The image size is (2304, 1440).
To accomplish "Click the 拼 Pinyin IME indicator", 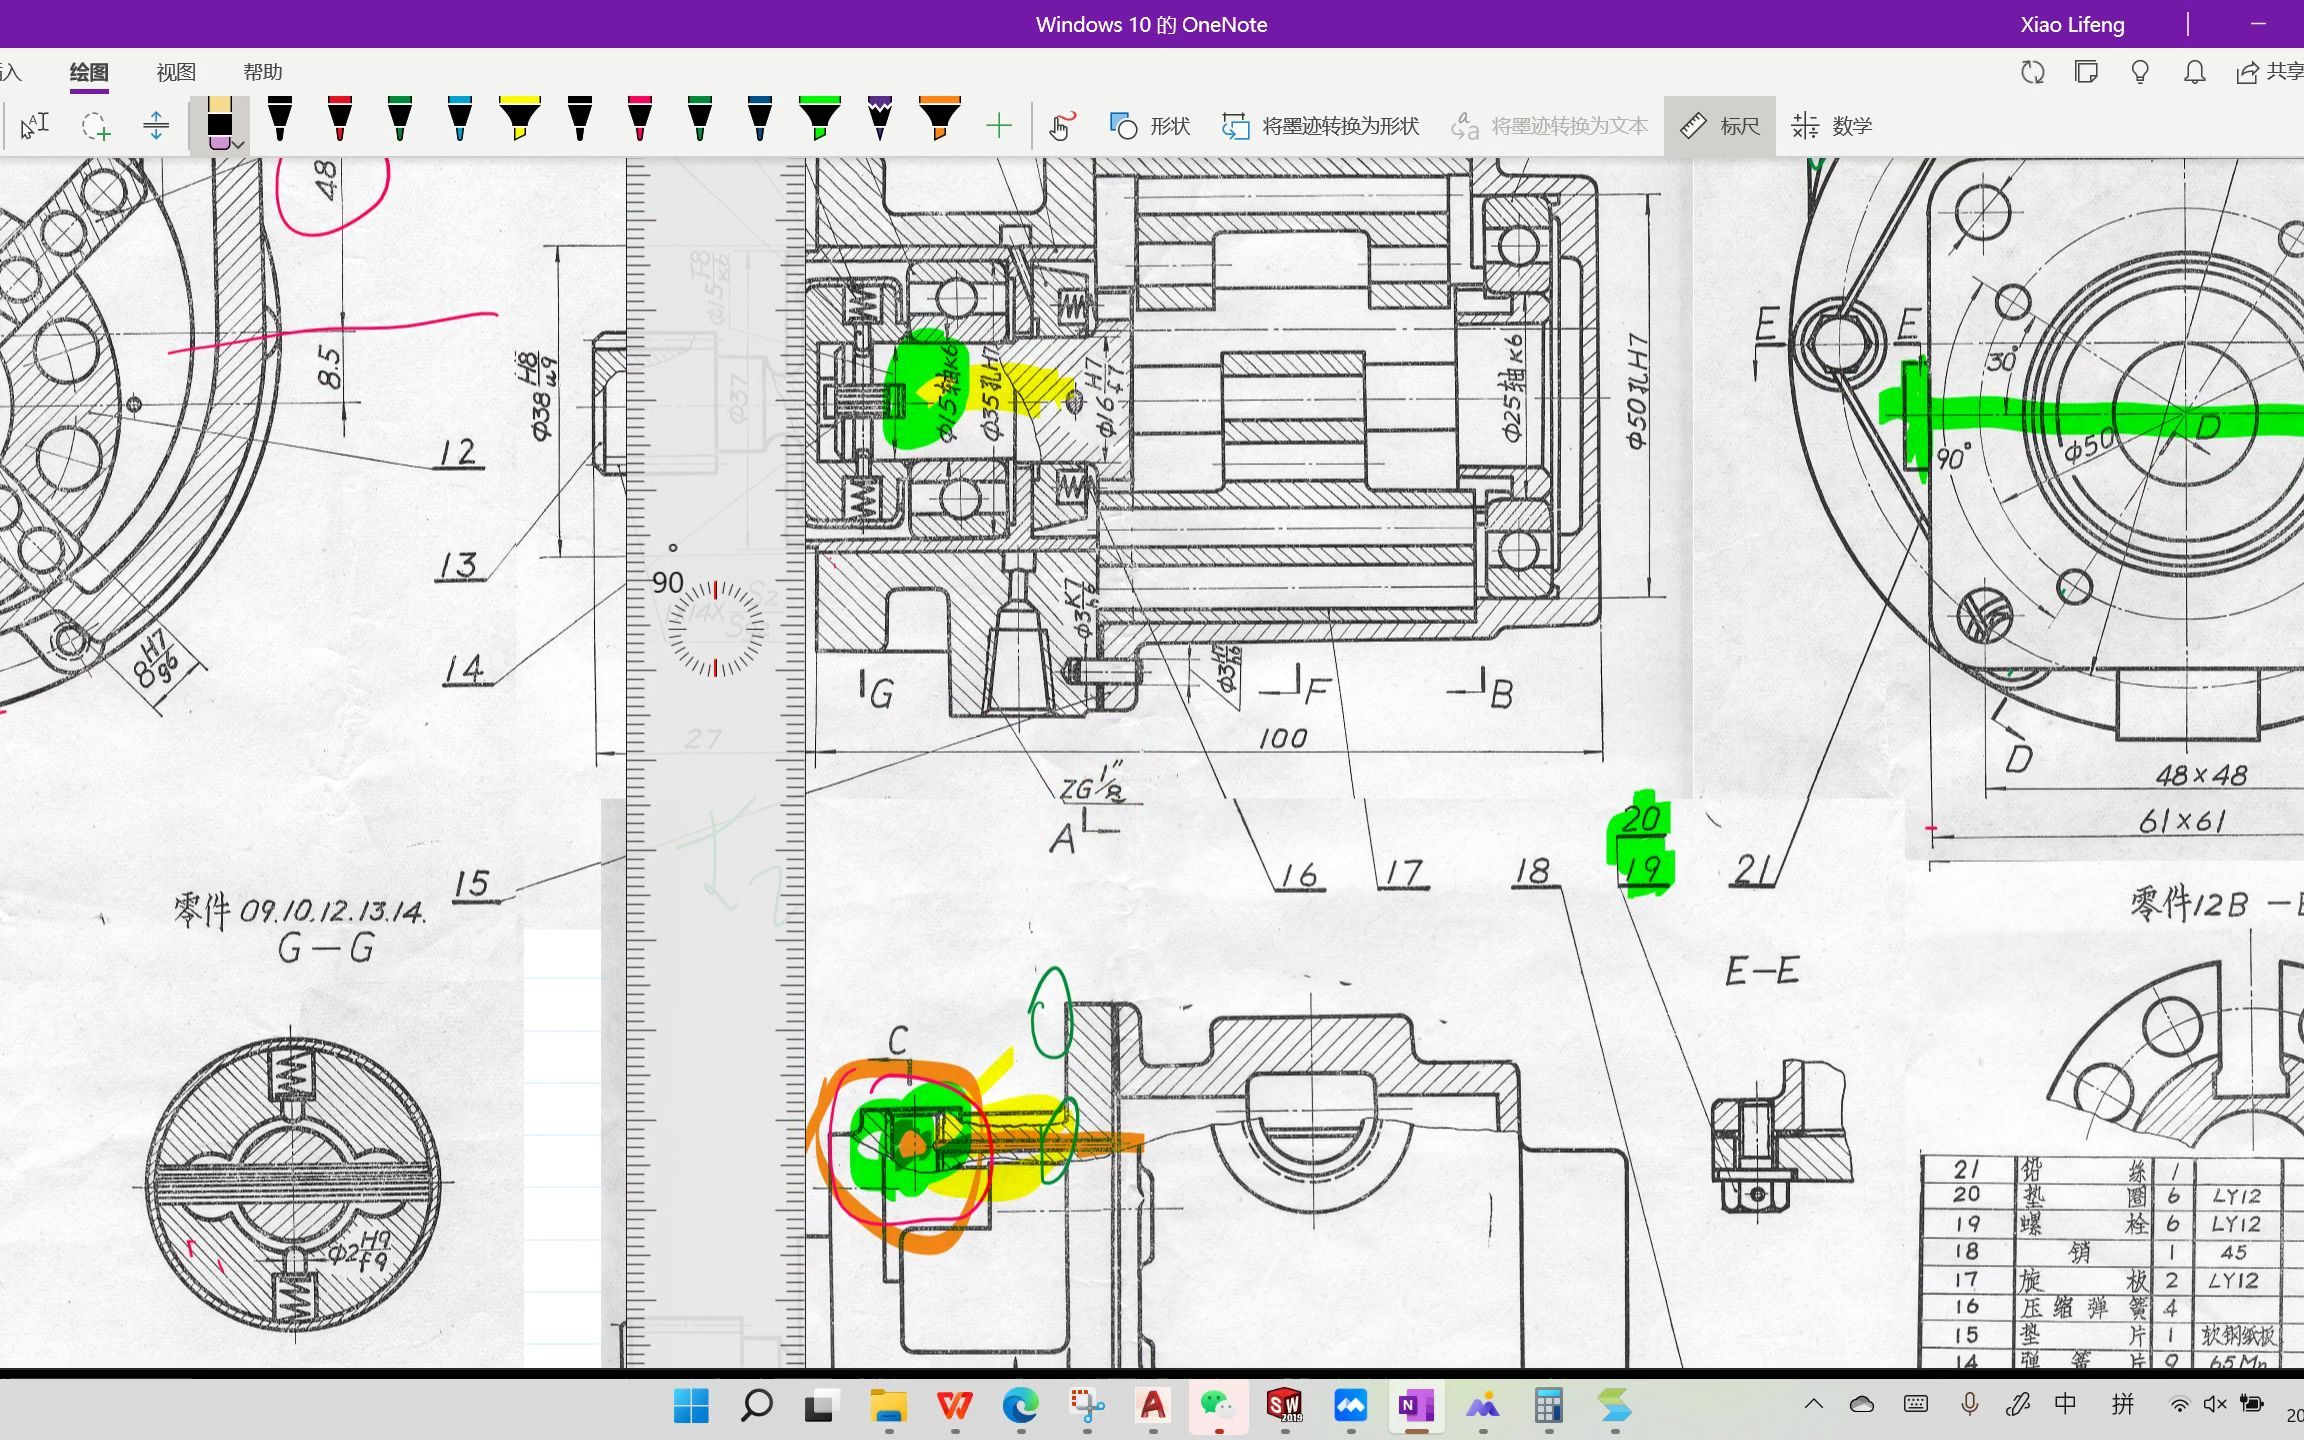I will tap(2122, 1404).
